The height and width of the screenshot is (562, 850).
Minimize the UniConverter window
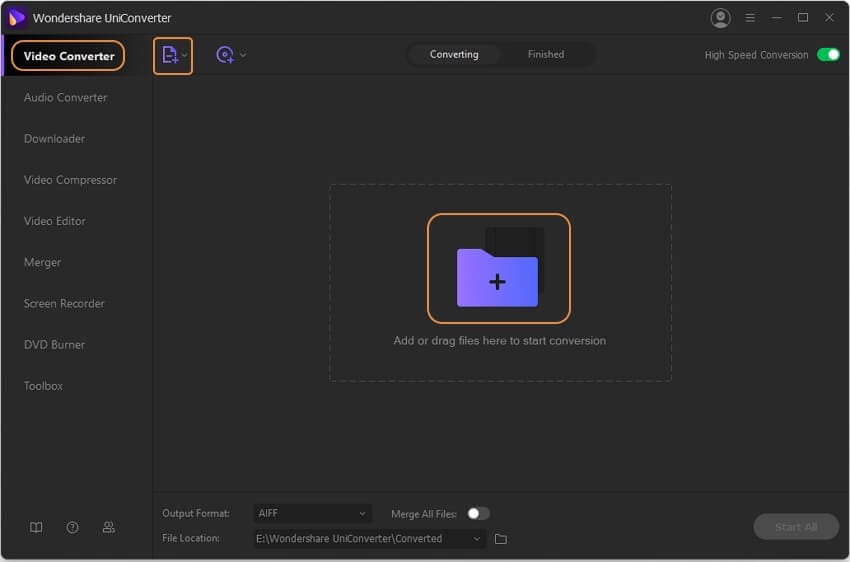(776, 18)
